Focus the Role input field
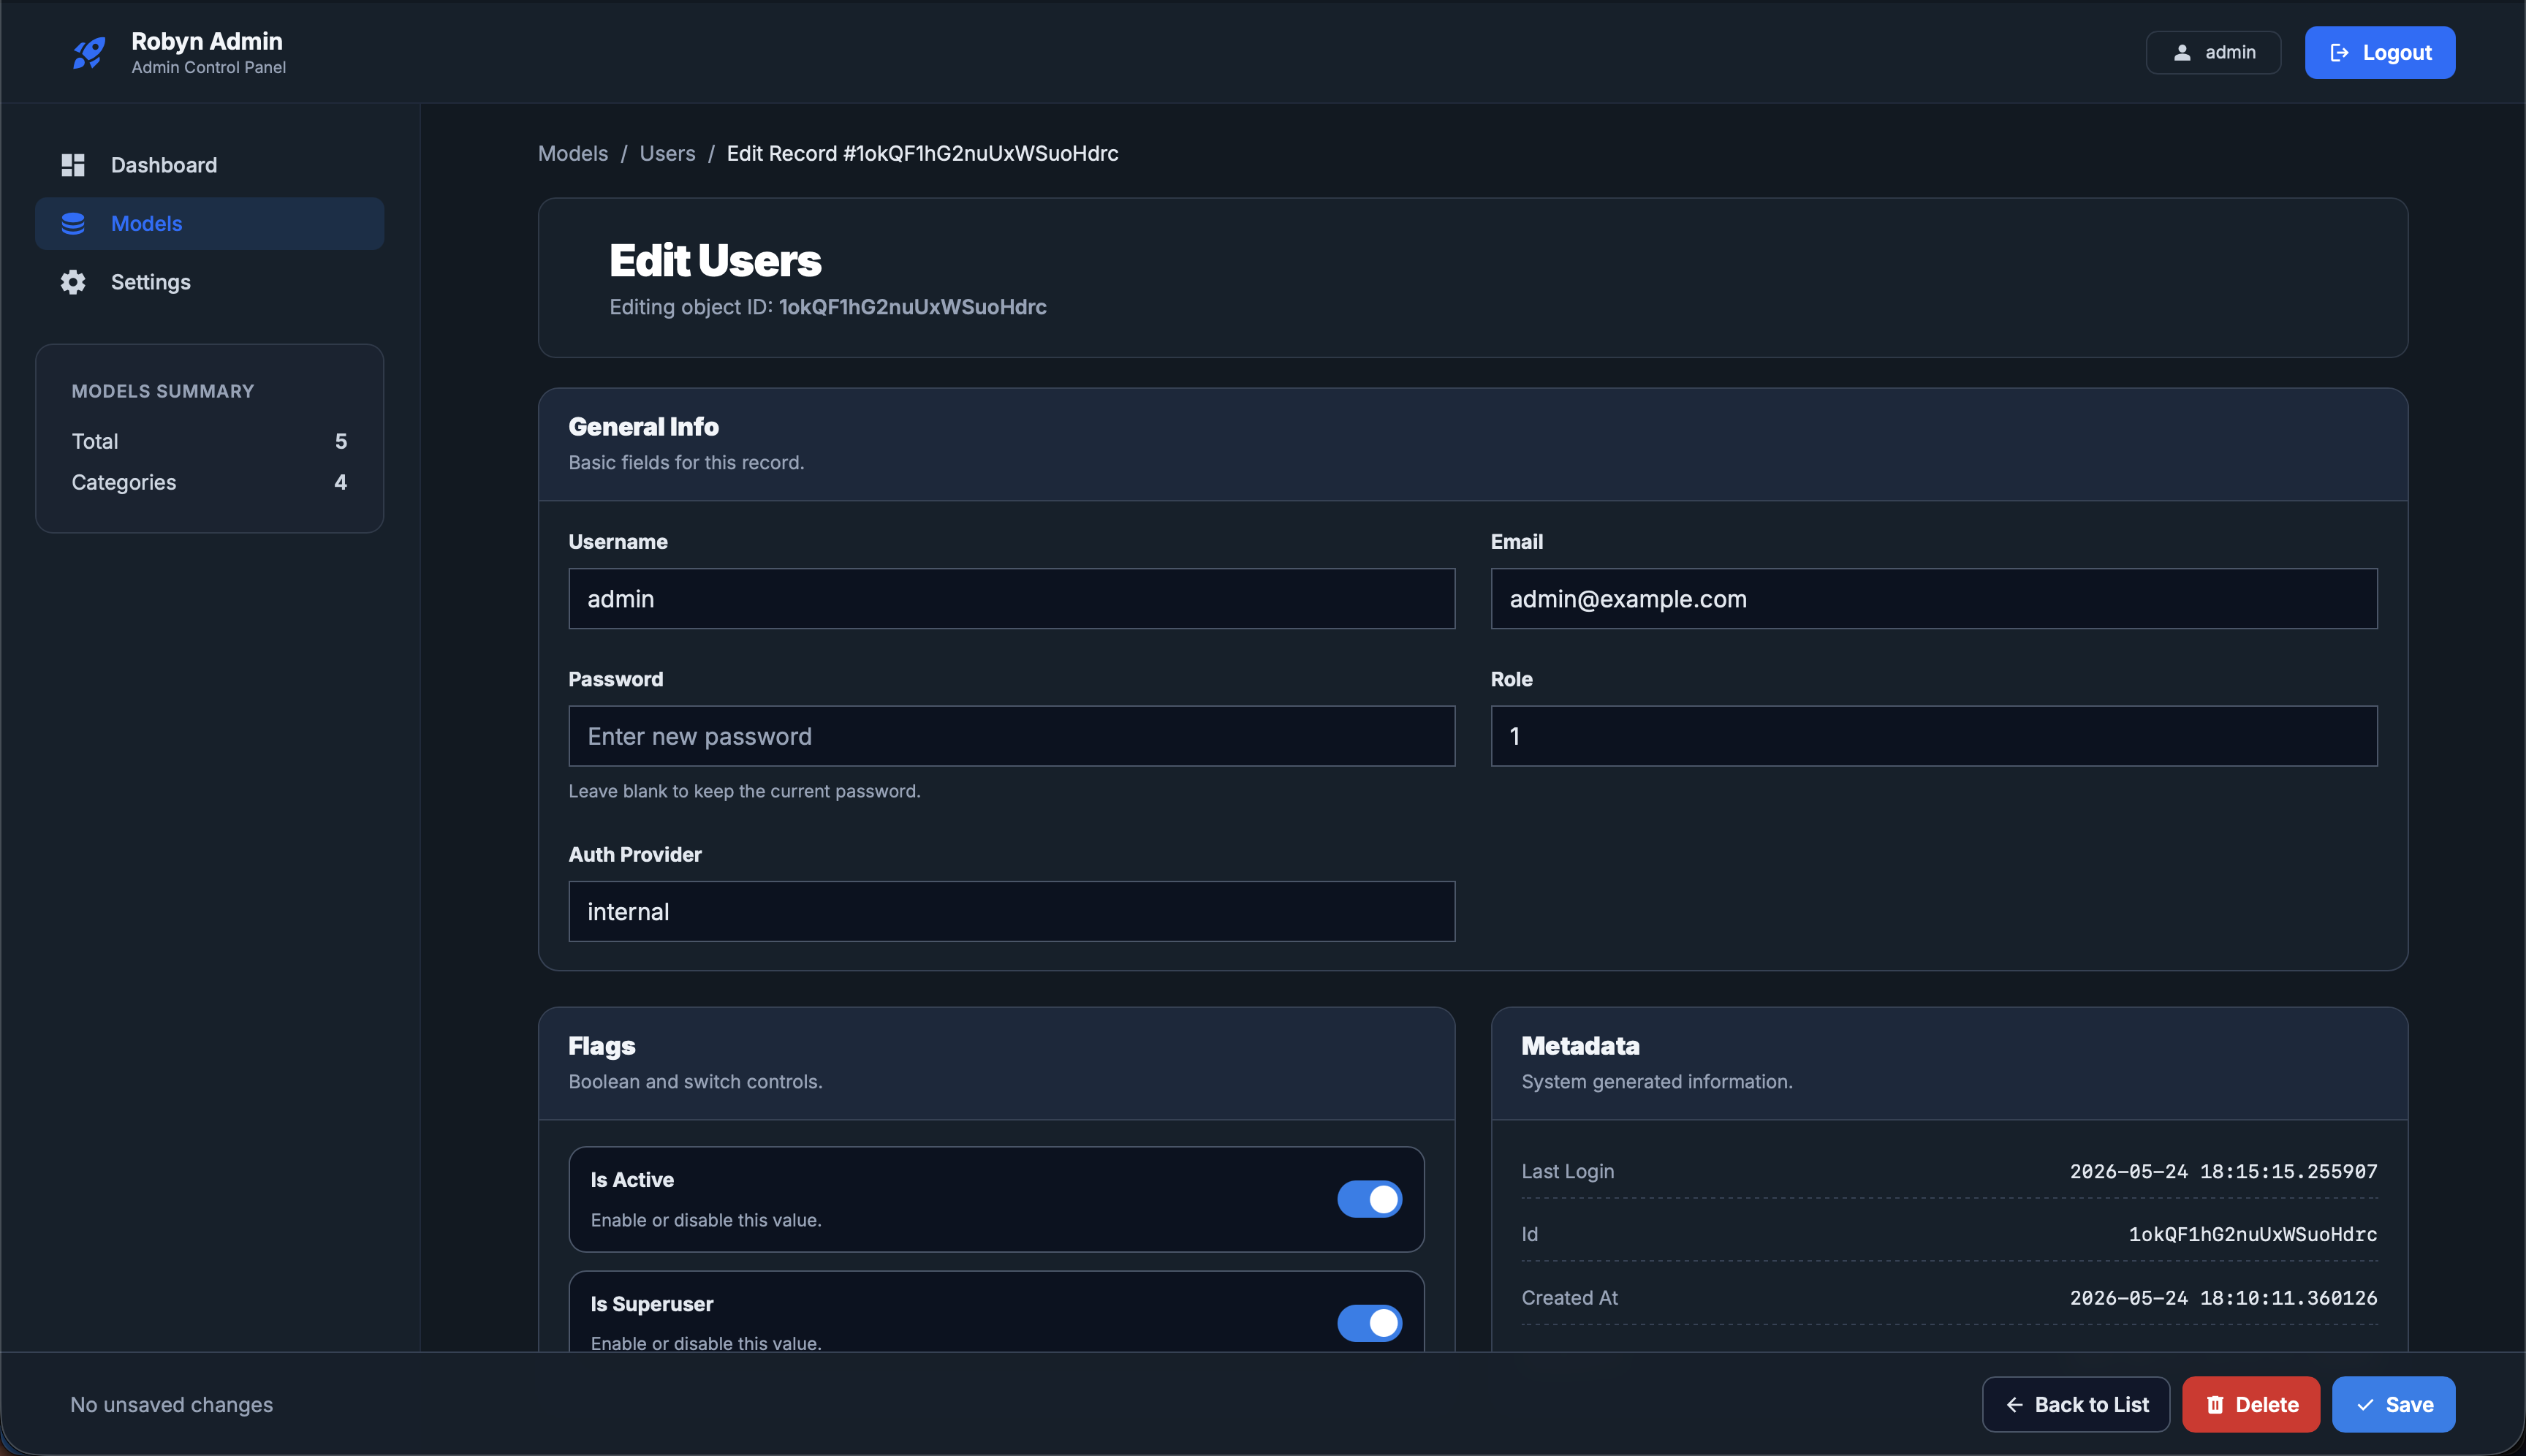This screenshot has height=1456, width=2526. tap(1934, 736)
